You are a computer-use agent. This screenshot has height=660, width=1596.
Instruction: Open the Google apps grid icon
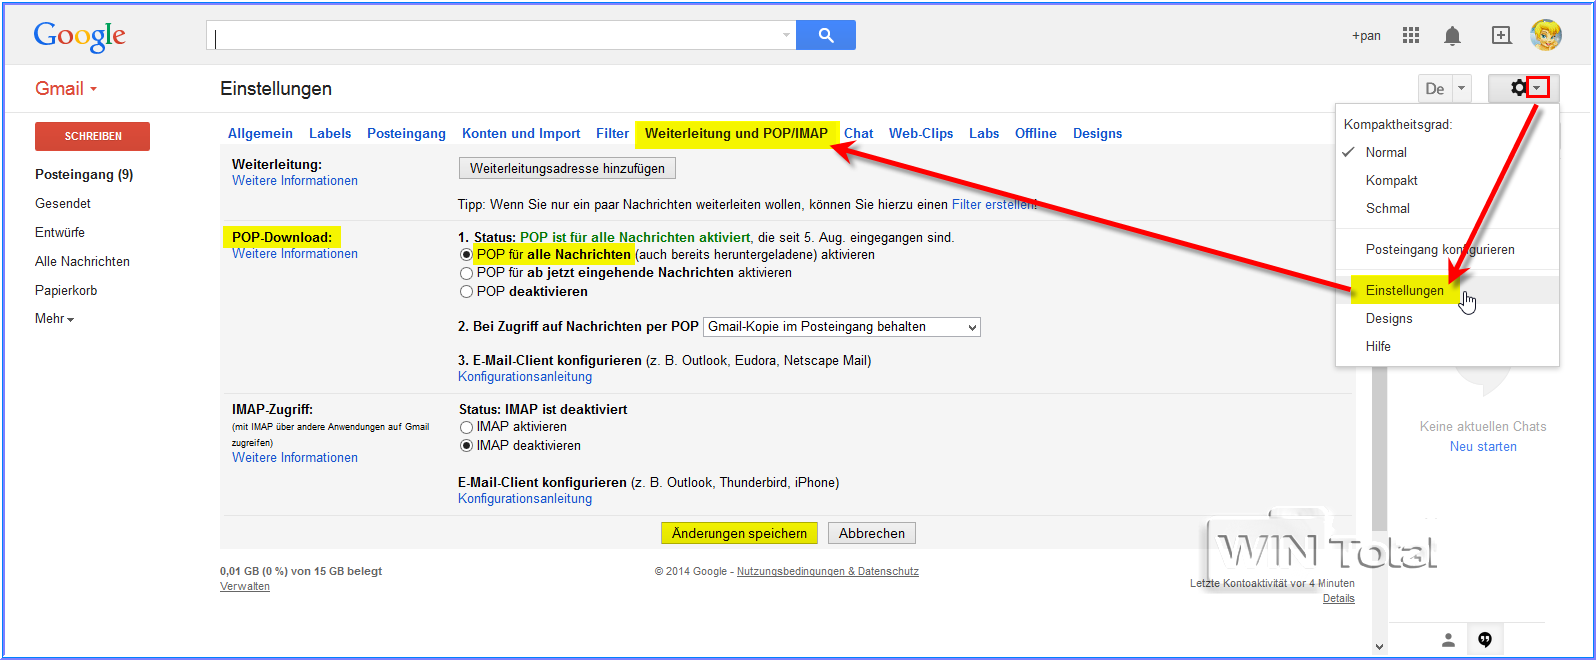click(1411, 35)
